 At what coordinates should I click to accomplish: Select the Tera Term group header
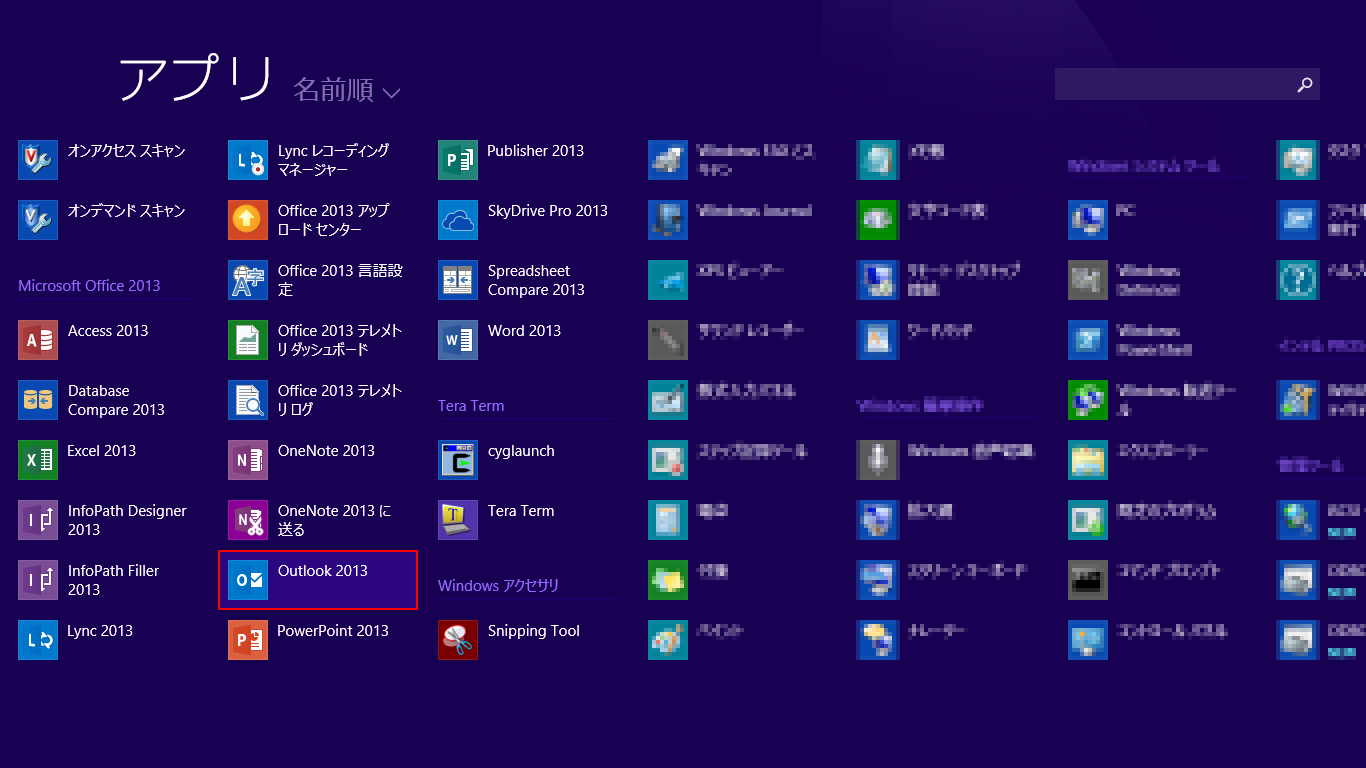471,406
